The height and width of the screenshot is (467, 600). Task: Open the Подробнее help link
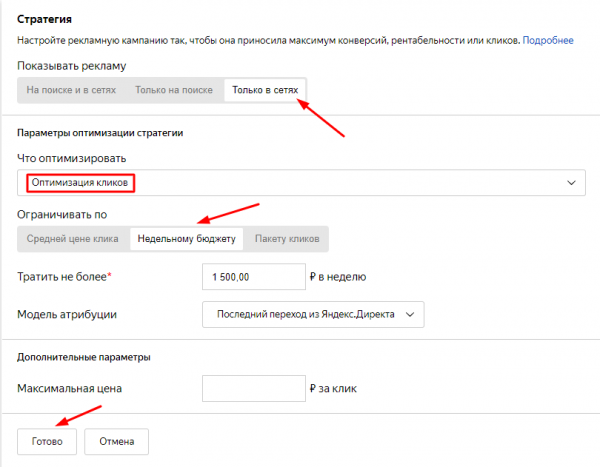click(x=548, y=40)
